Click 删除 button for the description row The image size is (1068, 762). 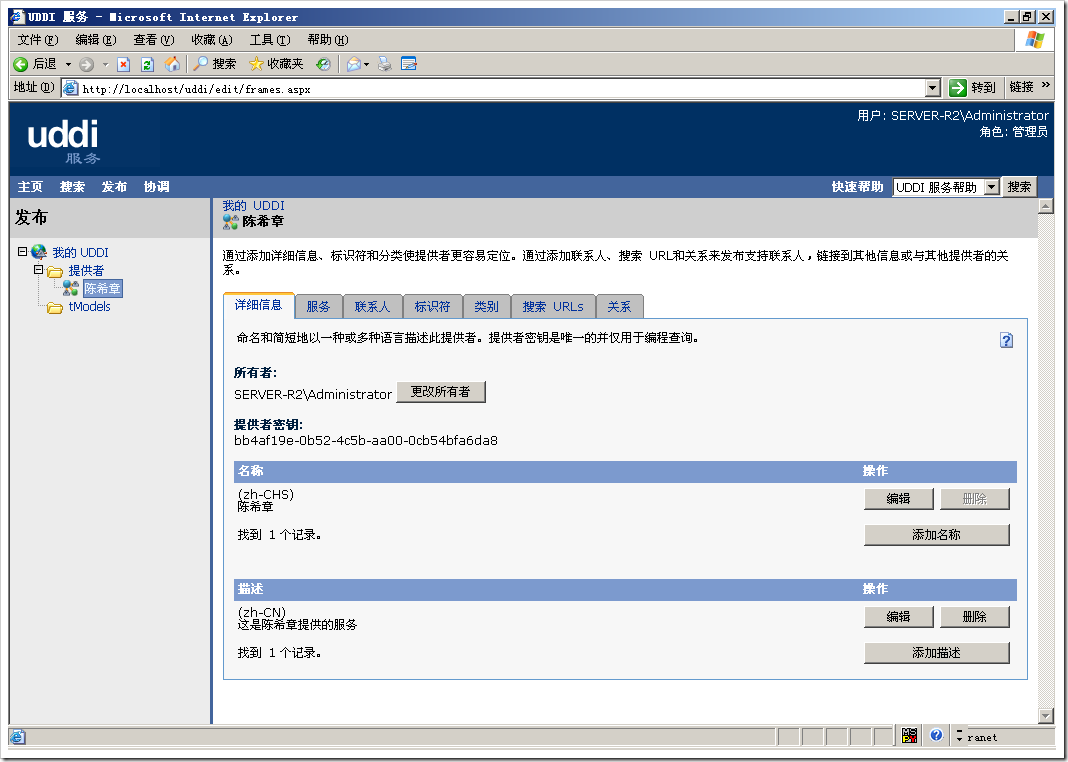click(x=975, y=616)
